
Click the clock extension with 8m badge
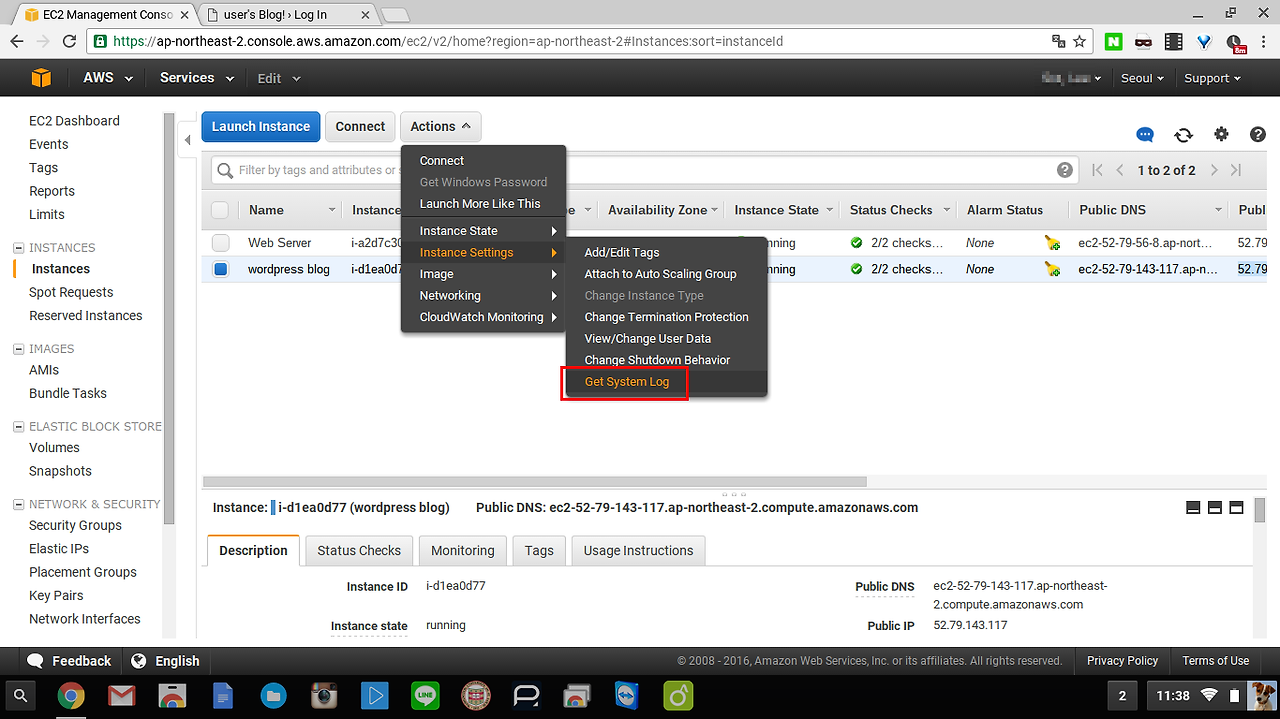pyautogui.click(x=1236, y=43)
